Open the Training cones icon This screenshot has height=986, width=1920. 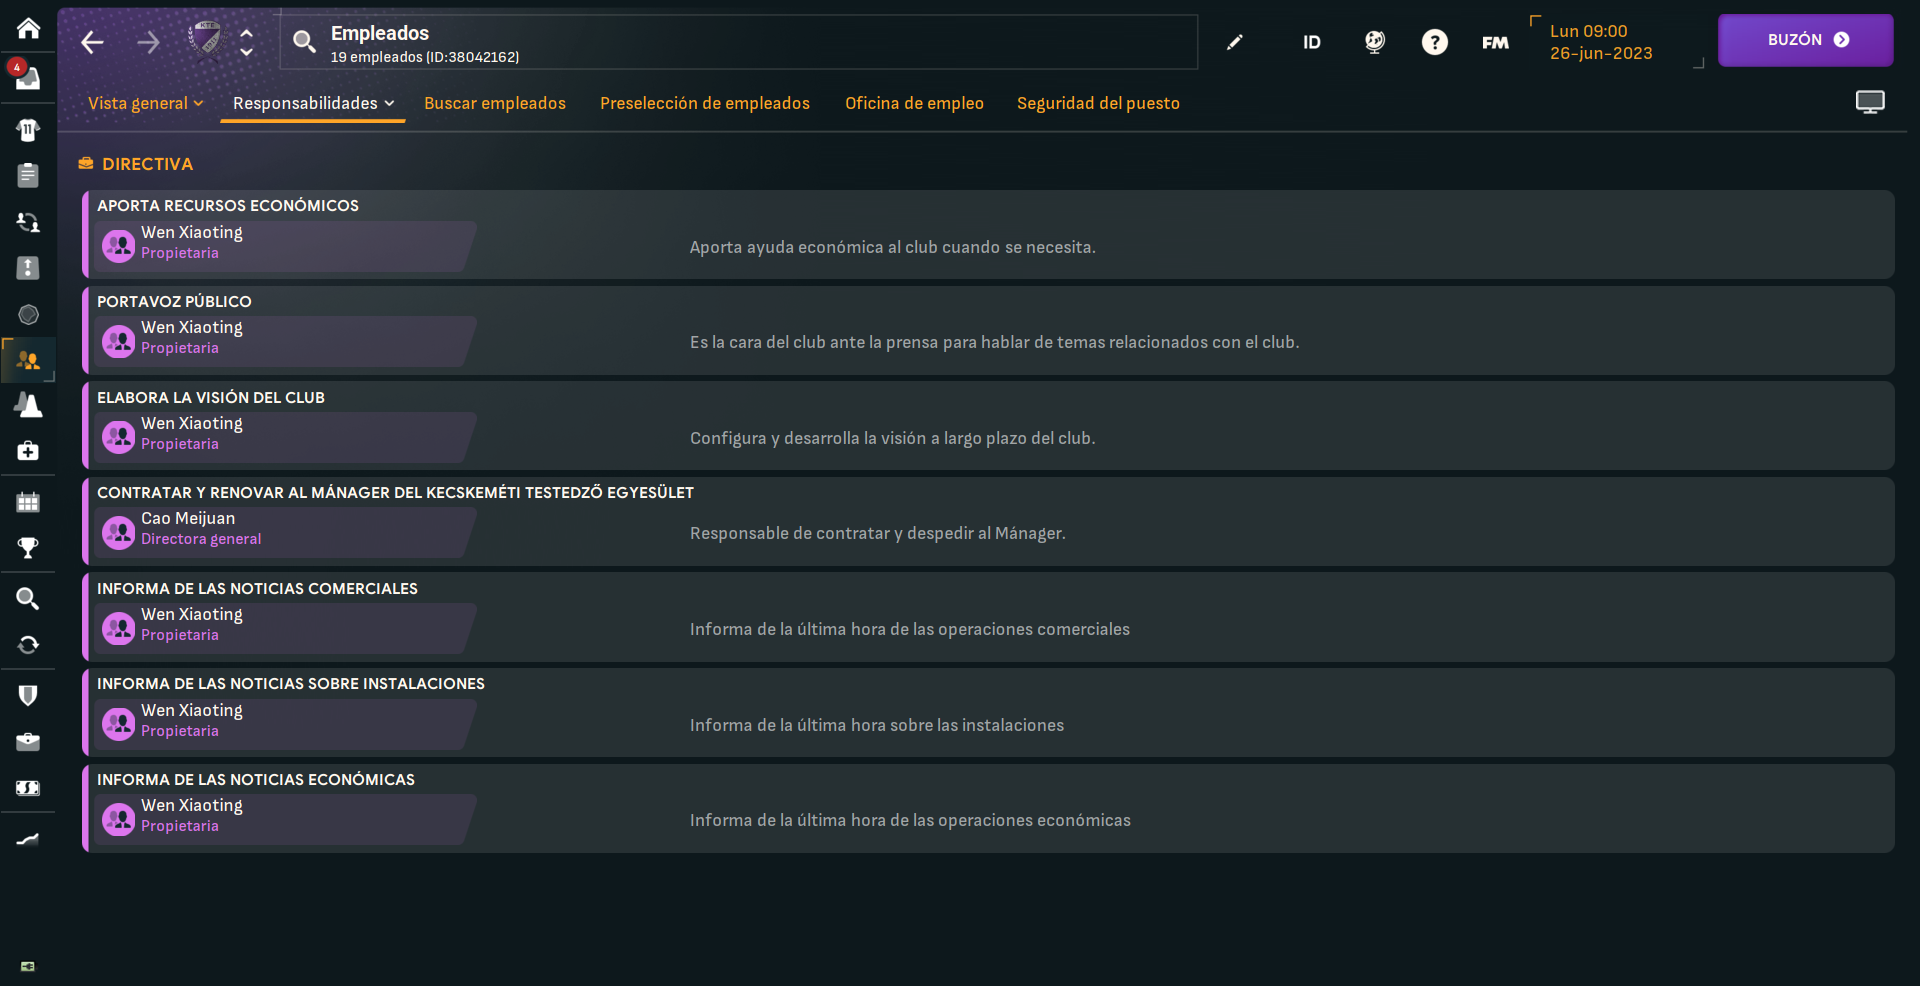click(28, 405)
